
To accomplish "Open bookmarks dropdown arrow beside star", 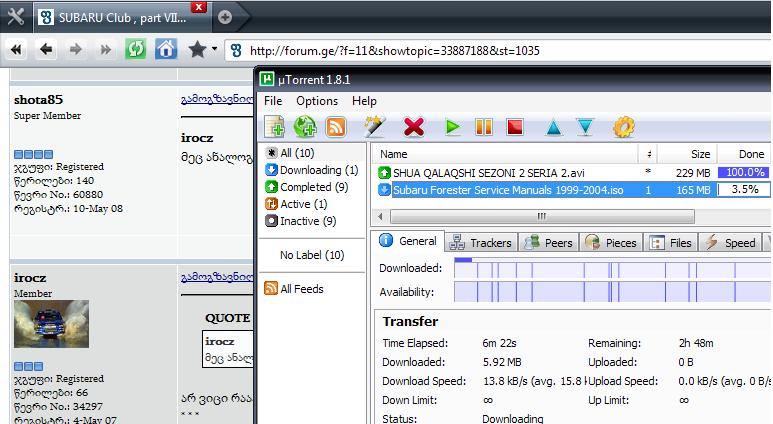I will coord(214,48).
